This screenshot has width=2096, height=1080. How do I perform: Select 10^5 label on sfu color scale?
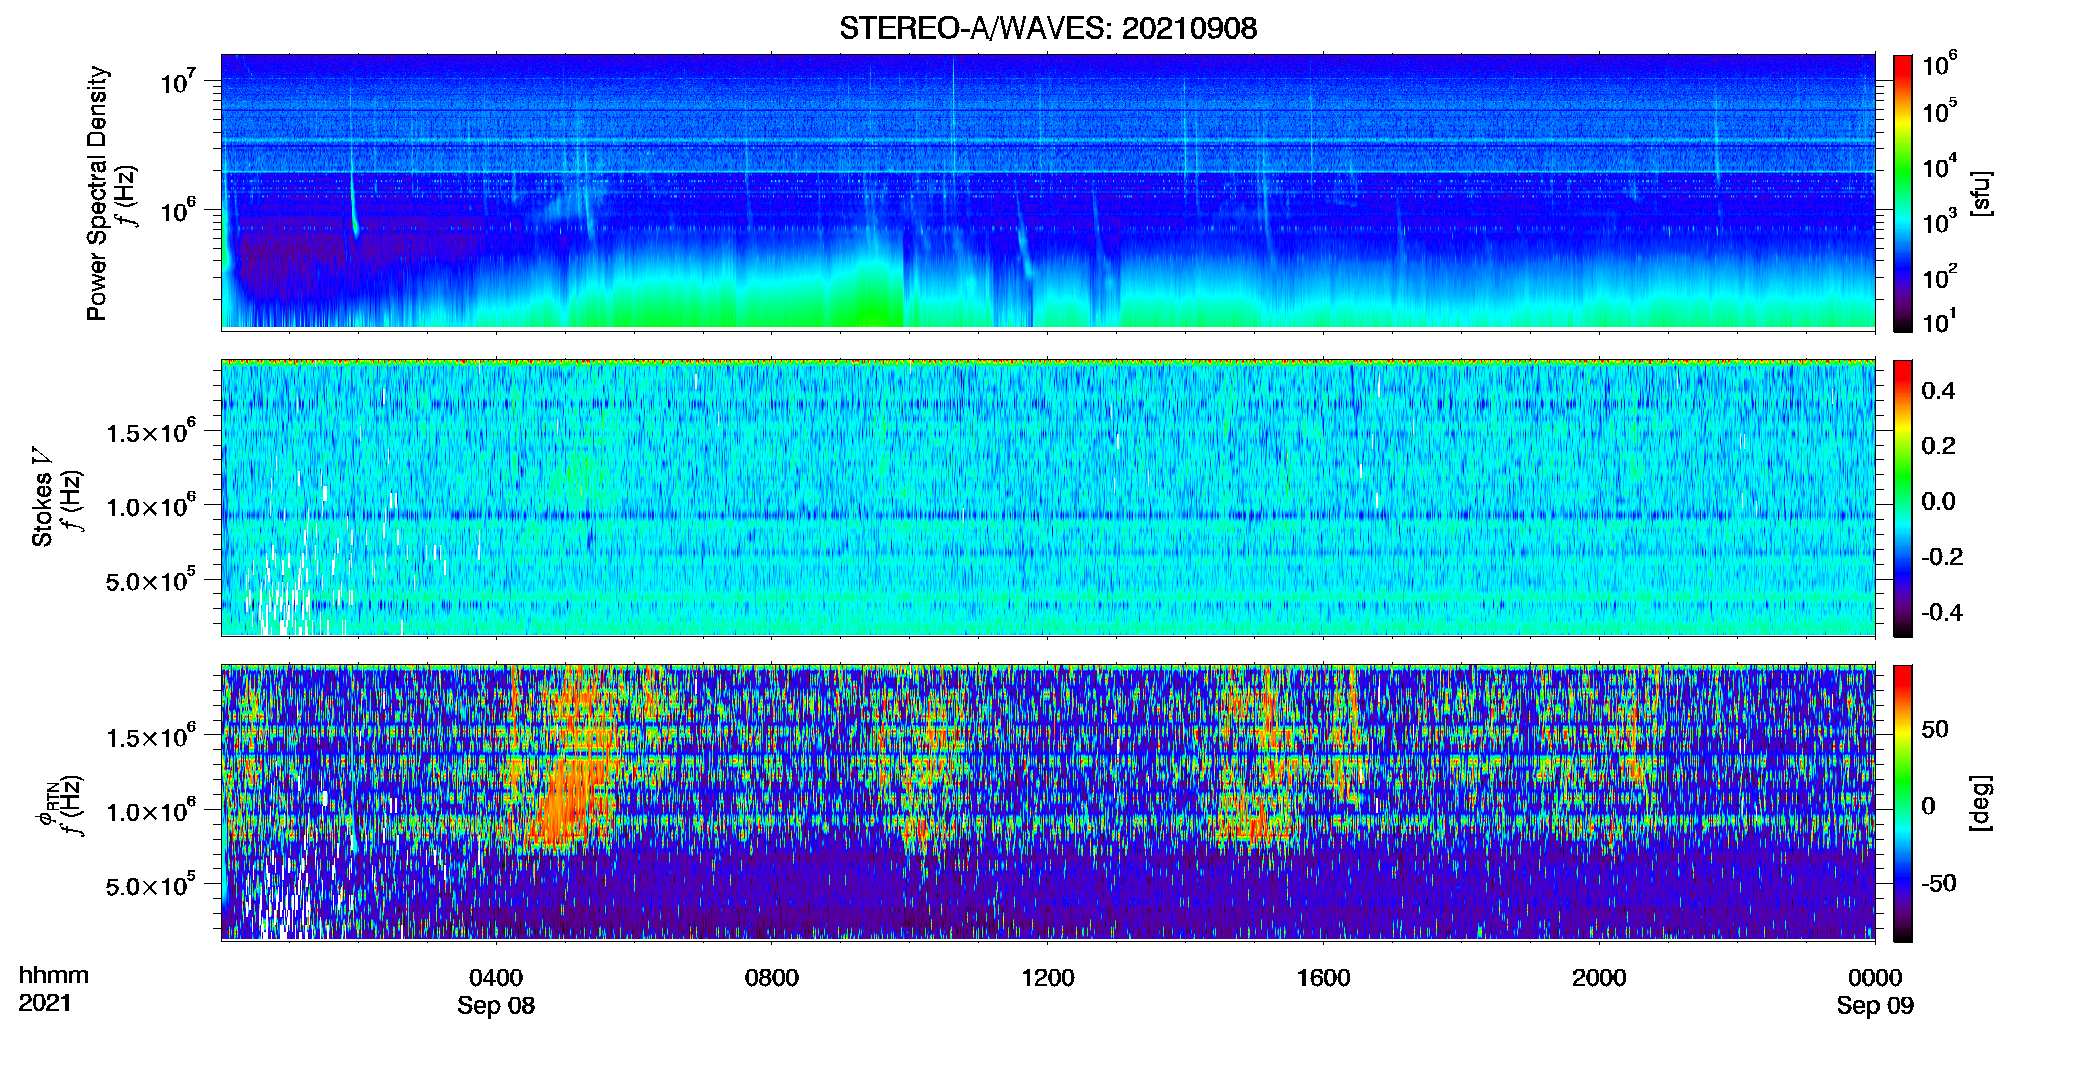pos(1939,111)
